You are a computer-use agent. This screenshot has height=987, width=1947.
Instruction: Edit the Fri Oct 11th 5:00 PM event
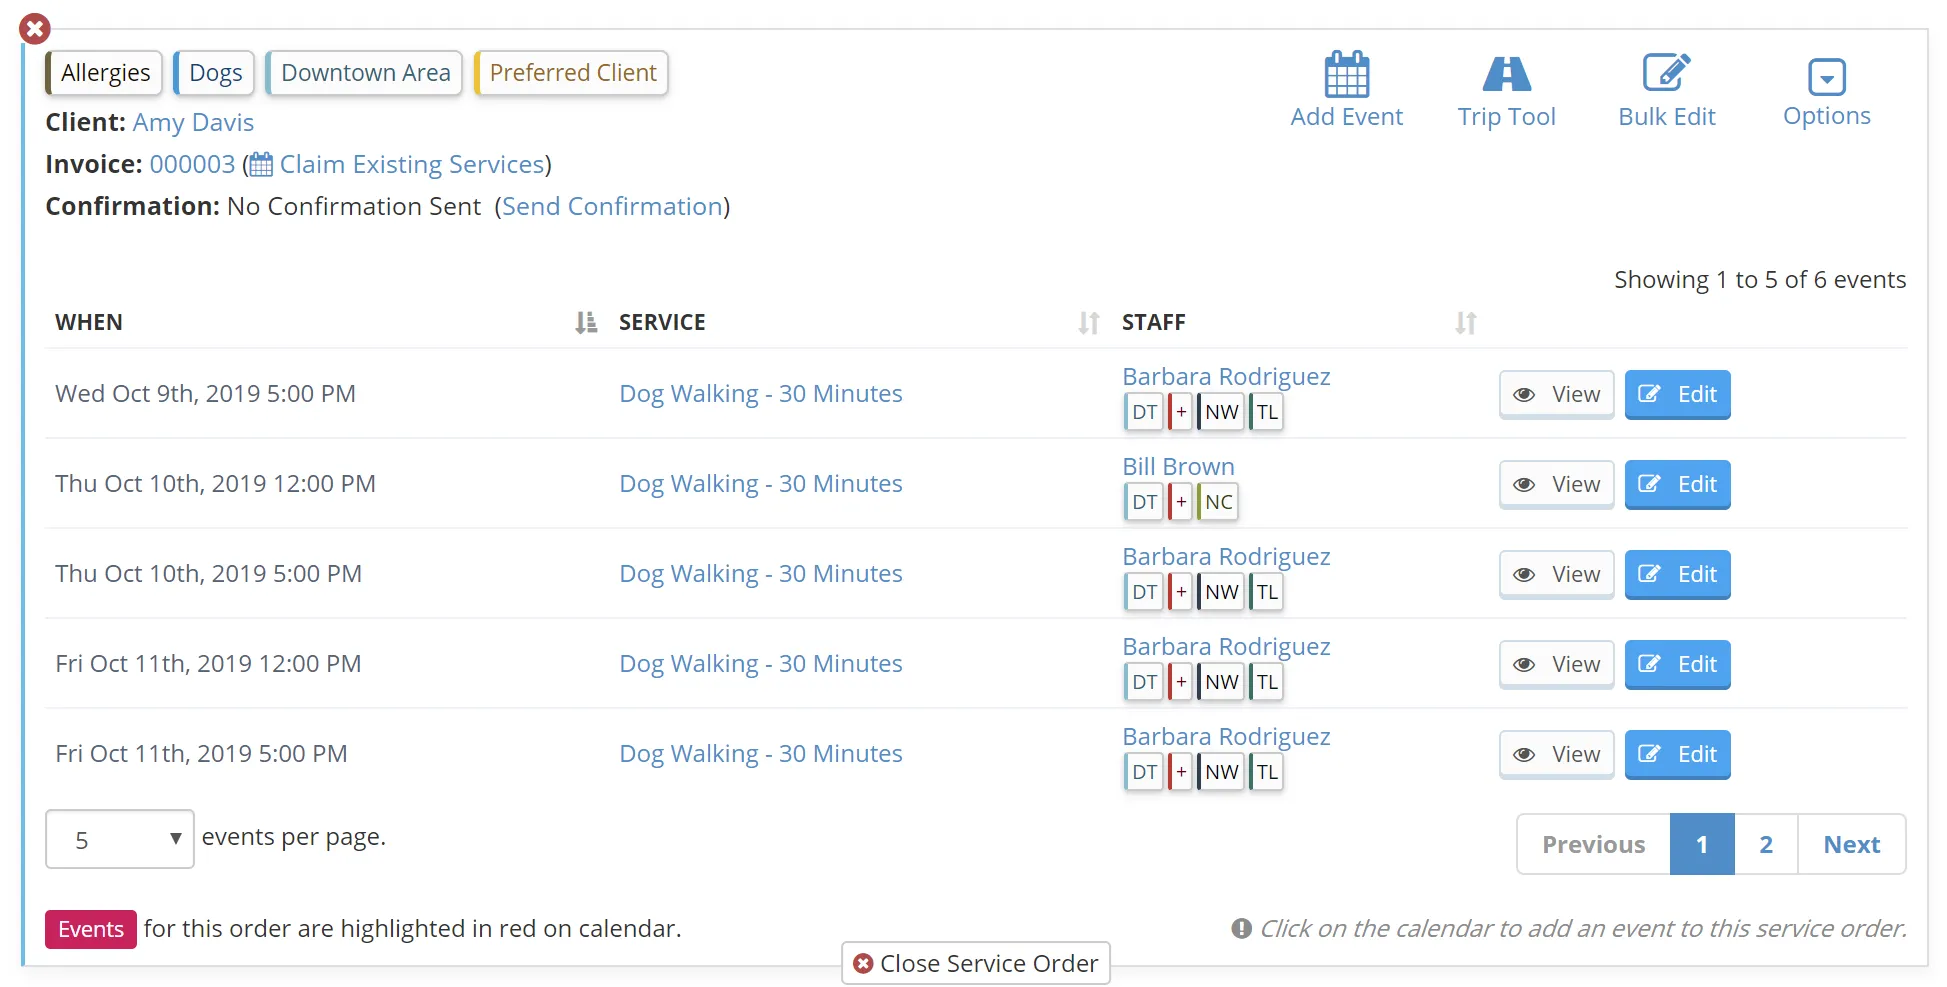tap(1677, 754)
